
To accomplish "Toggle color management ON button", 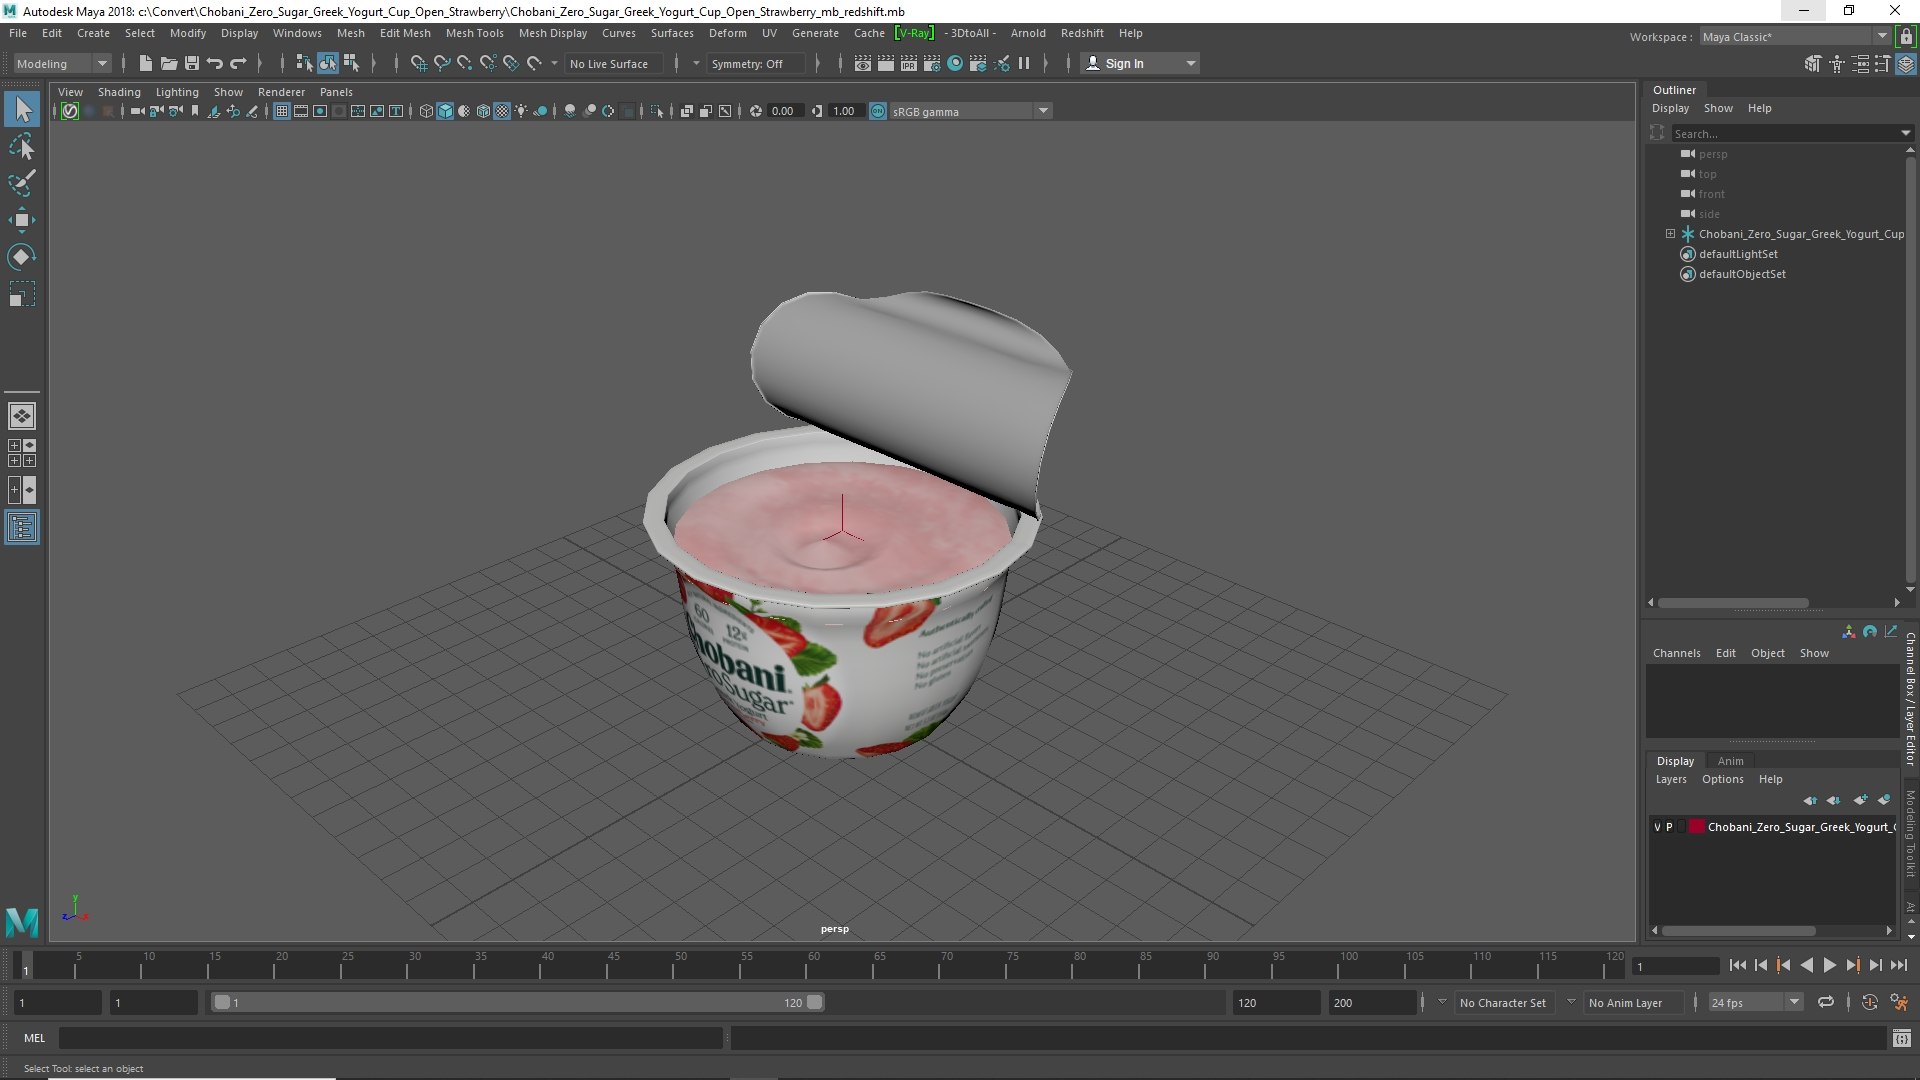I will [x=878, y=111].
